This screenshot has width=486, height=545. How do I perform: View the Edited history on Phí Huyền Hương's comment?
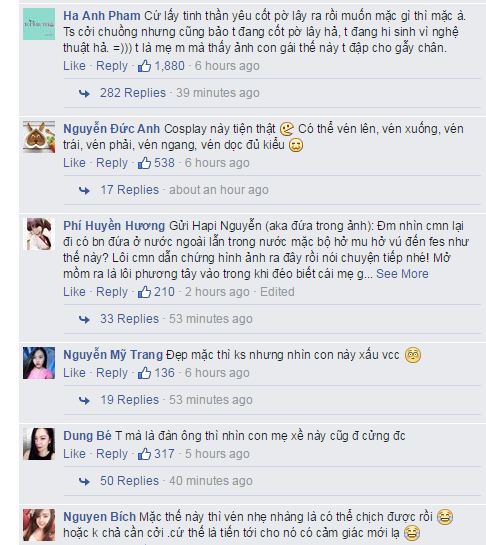point(277,291)
